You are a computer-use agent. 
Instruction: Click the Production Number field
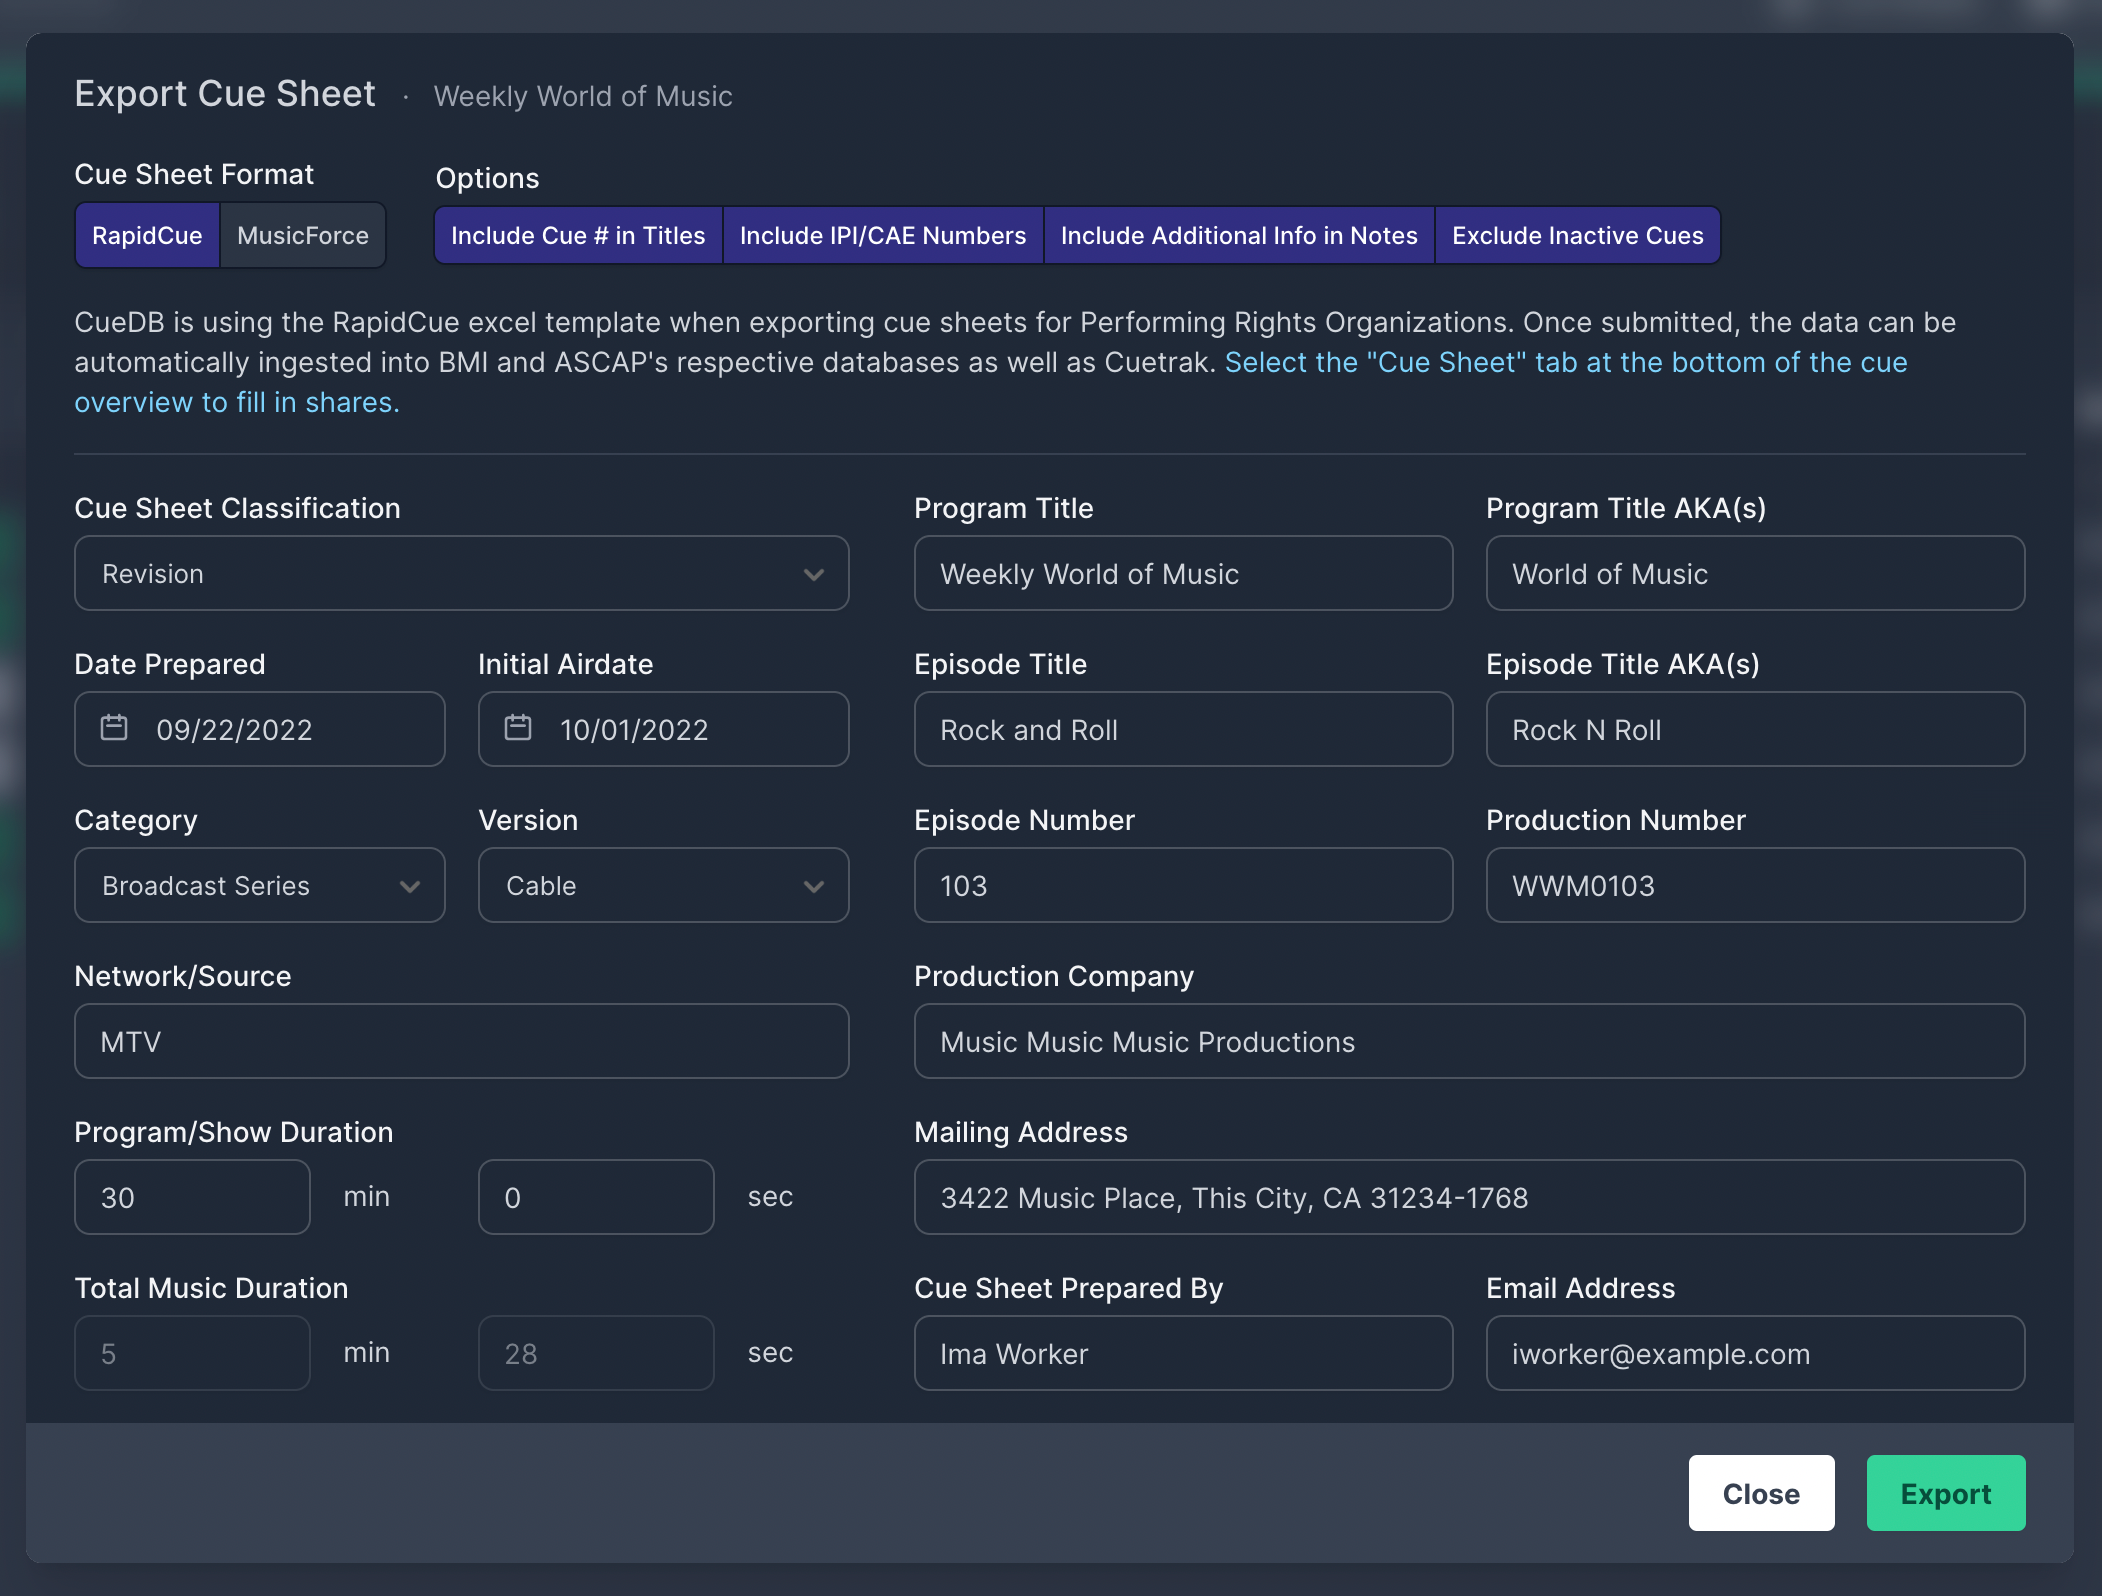tap(1756, 886)
